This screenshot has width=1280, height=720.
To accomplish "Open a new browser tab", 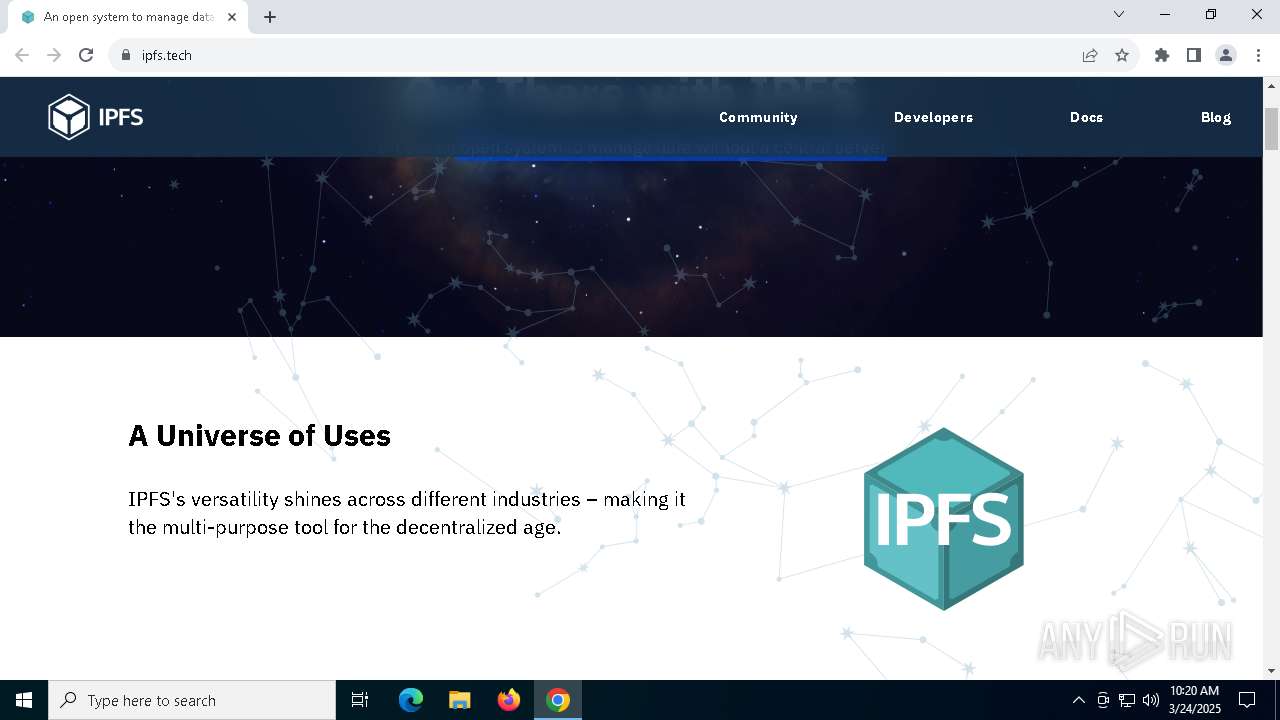I will coord(270,17).
